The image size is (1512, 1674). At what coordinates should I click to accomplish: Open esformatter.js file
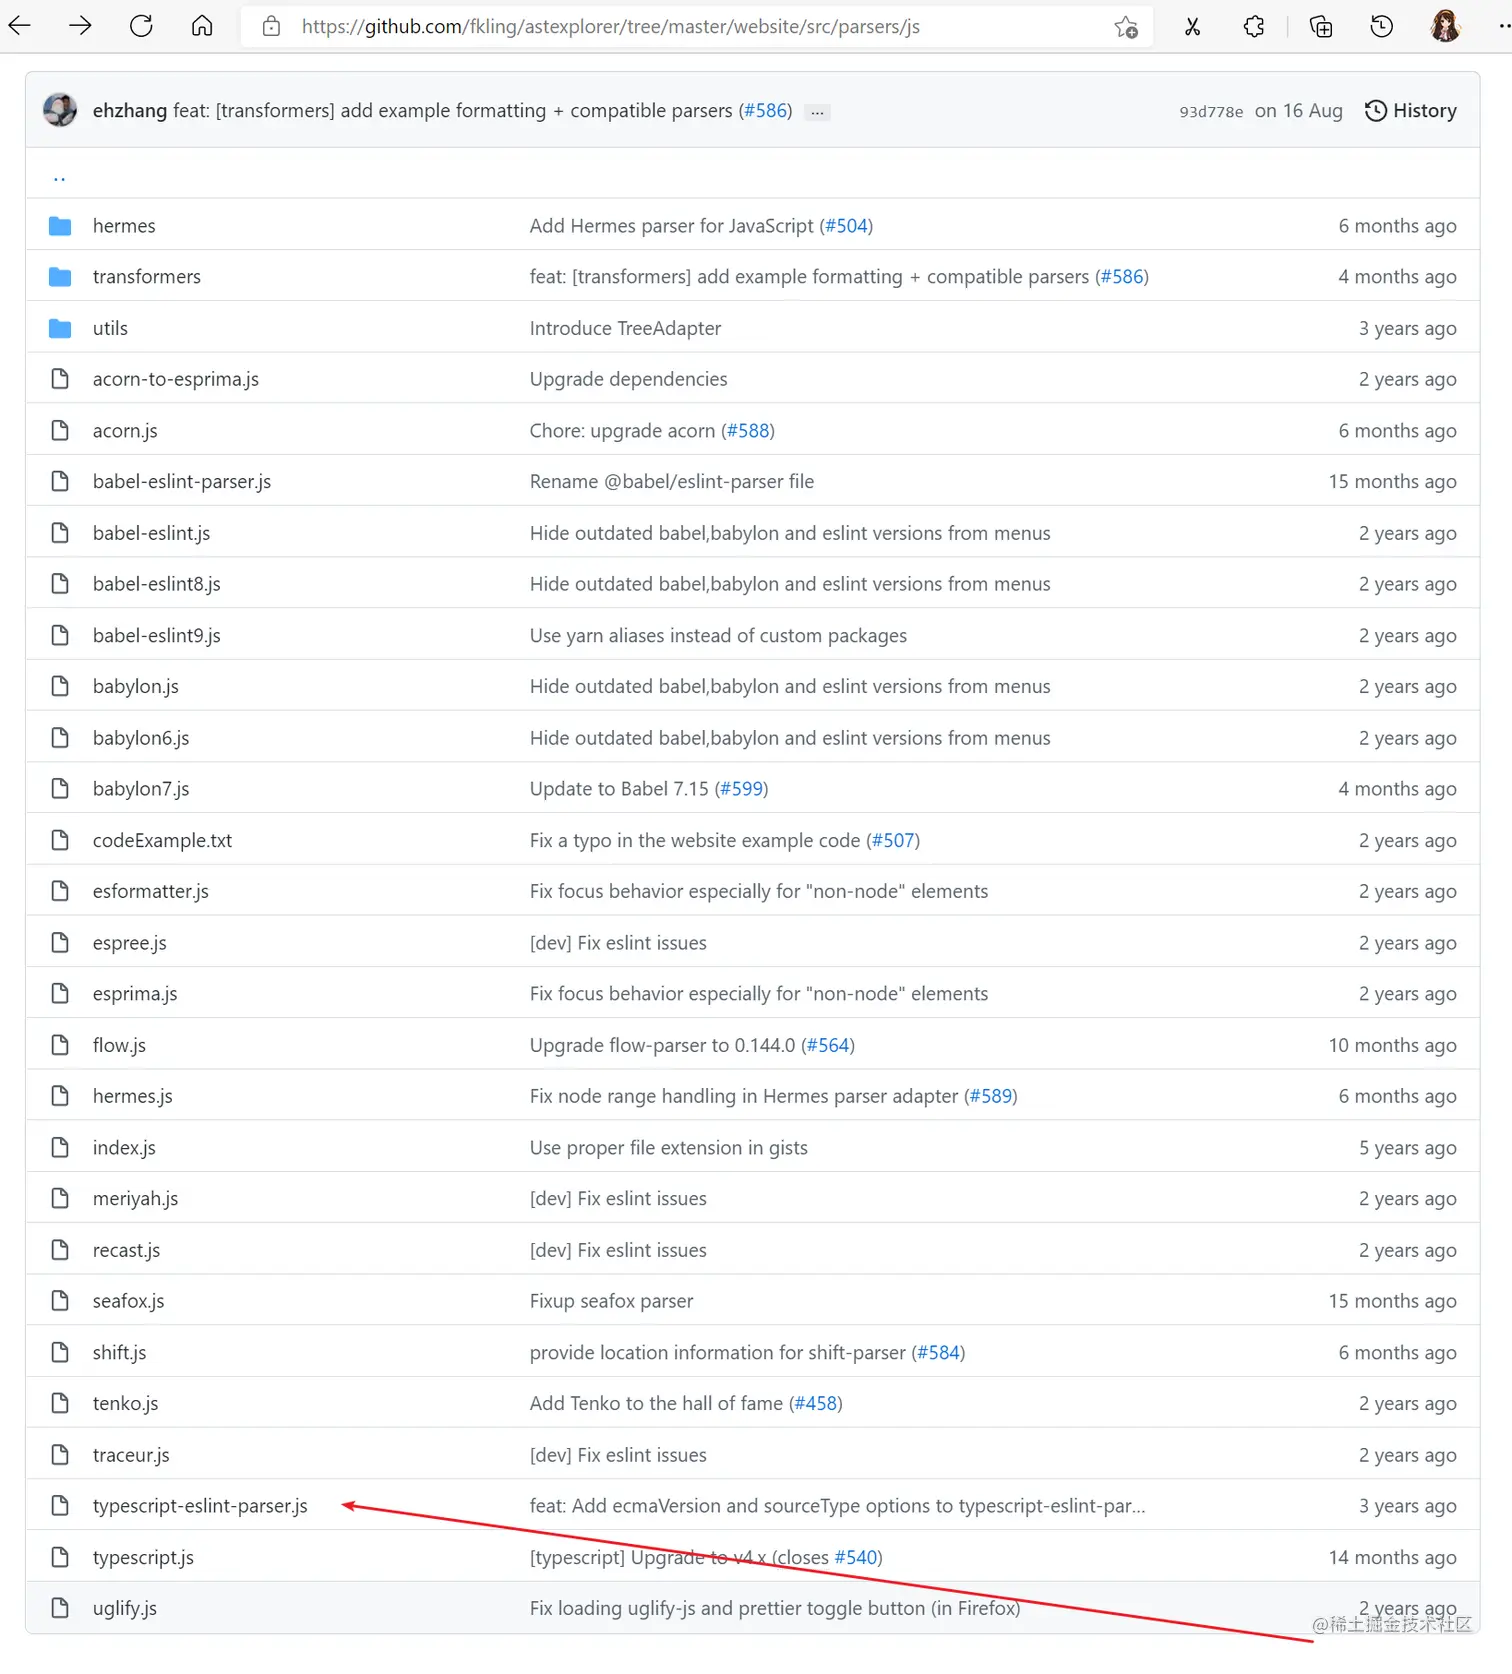click(151, 892)
